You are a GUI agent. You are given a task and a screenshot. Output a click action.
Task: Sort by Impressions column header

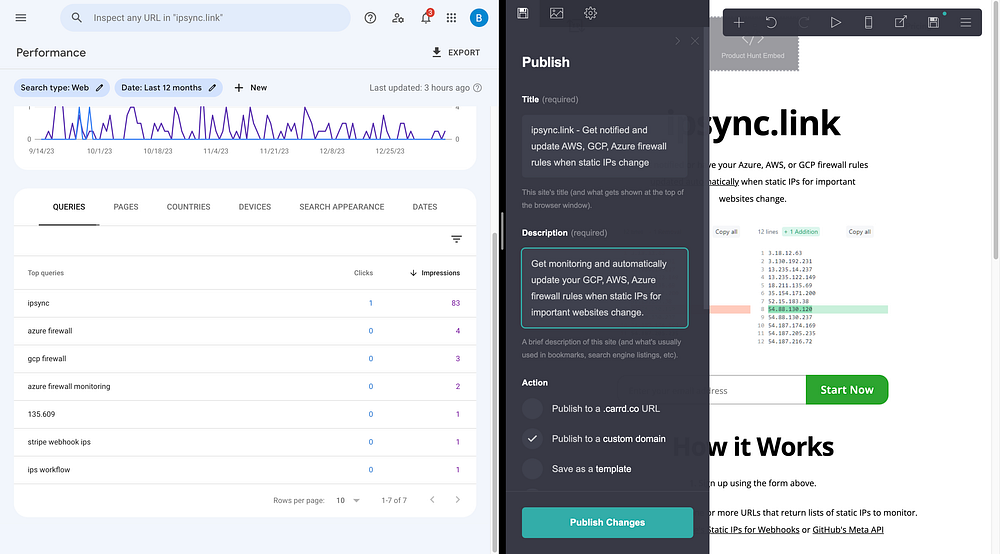(435, 273)
